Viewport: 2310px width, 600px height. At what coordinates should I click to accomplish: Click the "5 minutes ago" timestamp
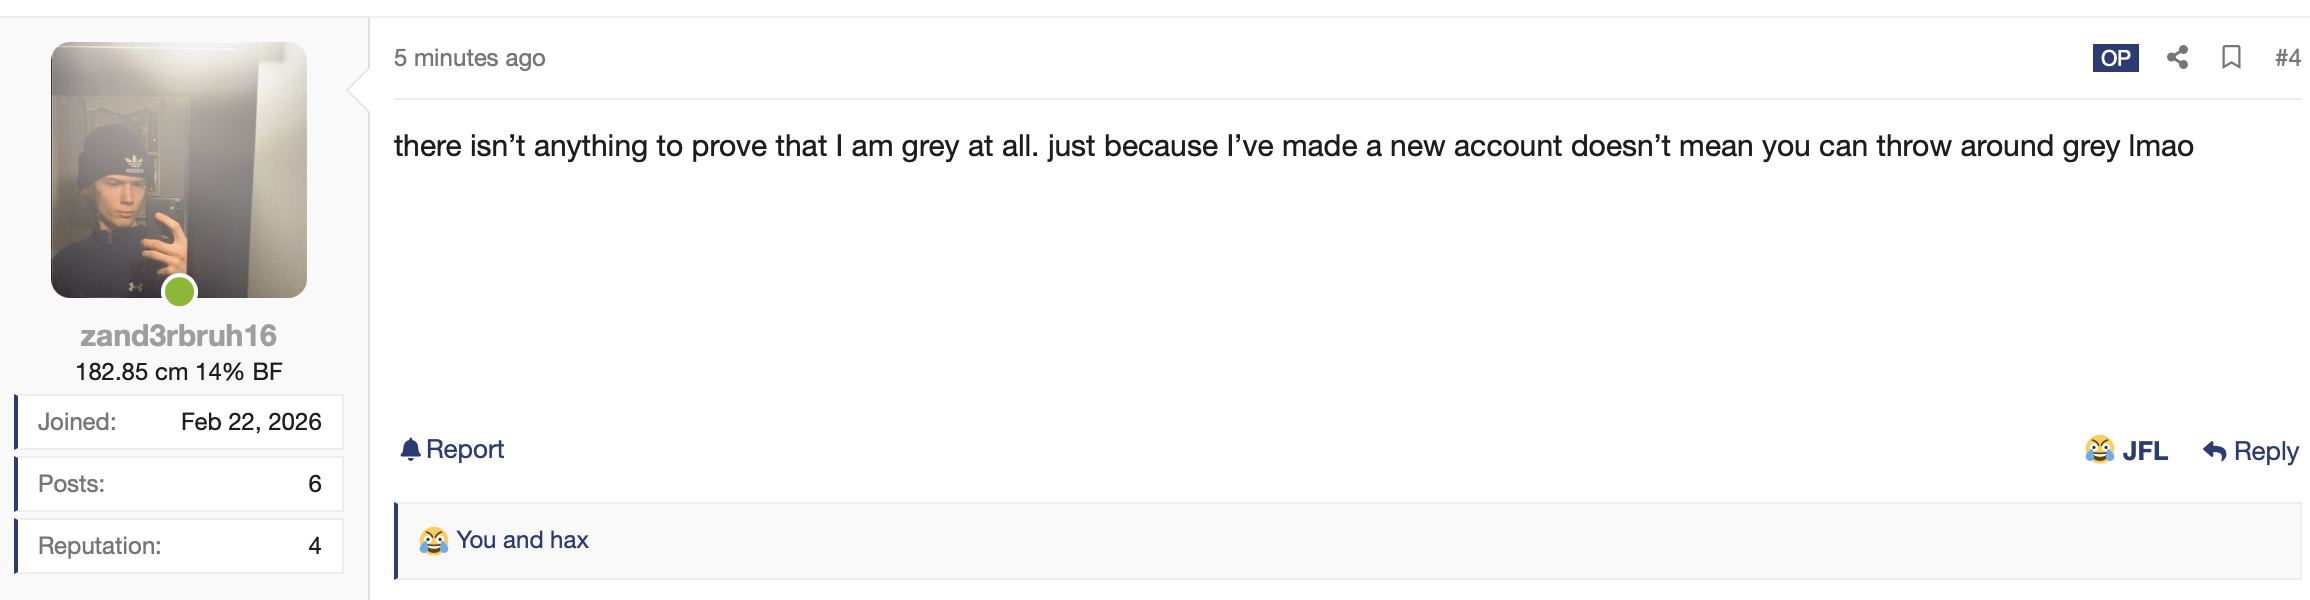point(469,58)
